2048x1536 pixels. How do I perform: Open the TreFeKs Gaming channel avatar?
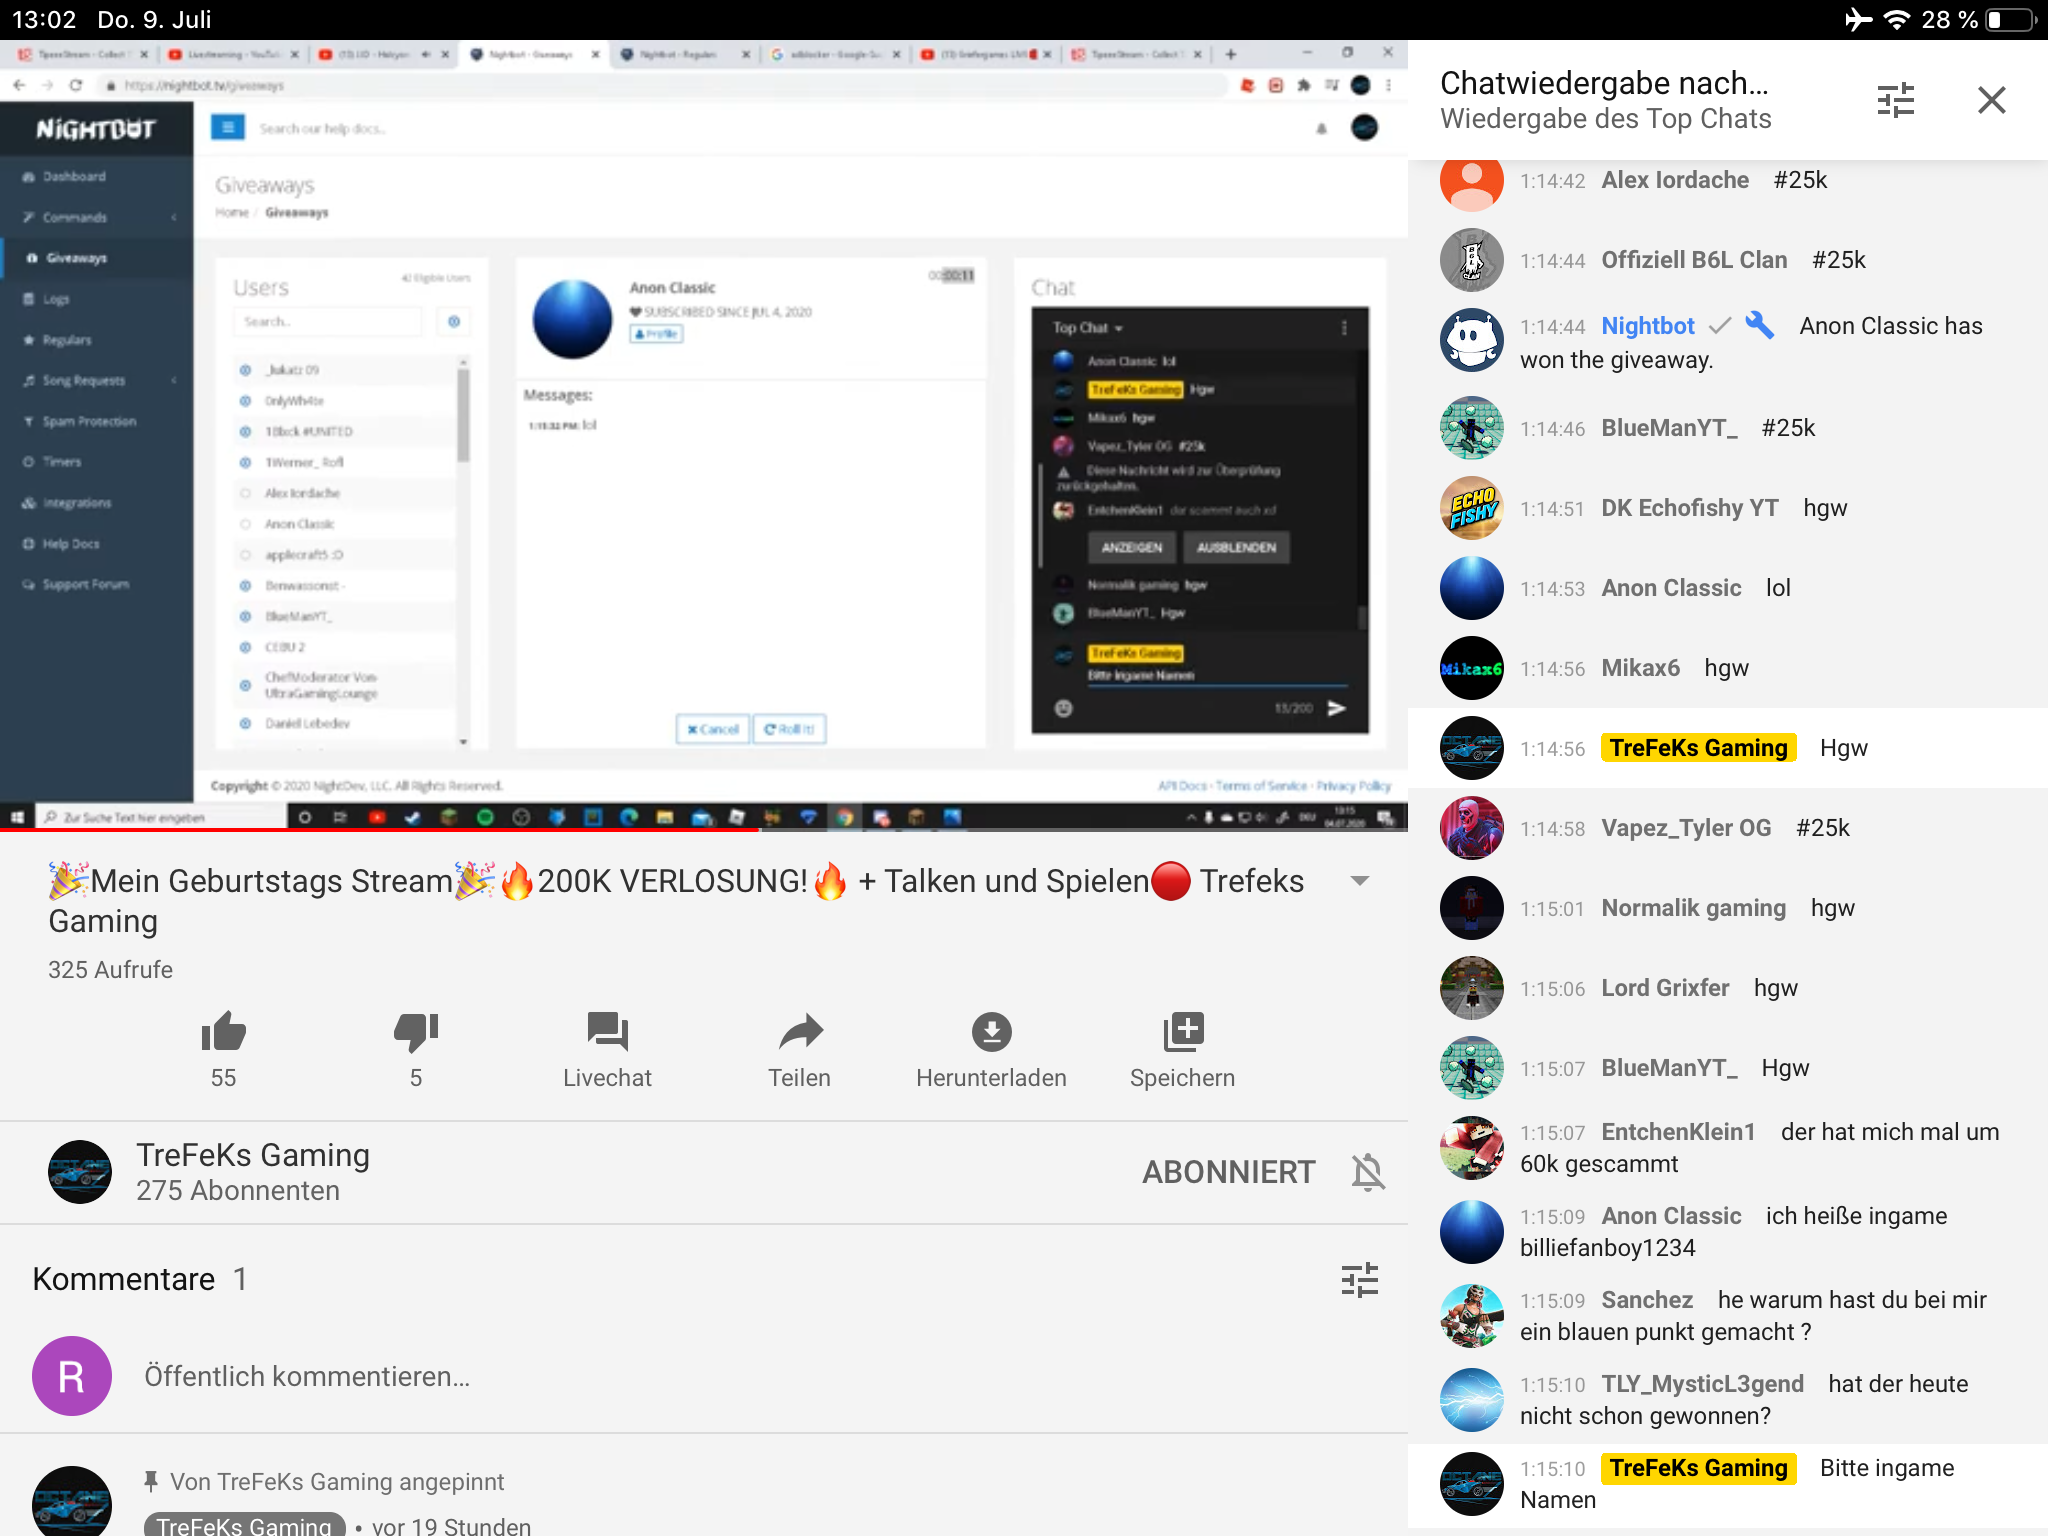coord(80,1172)
